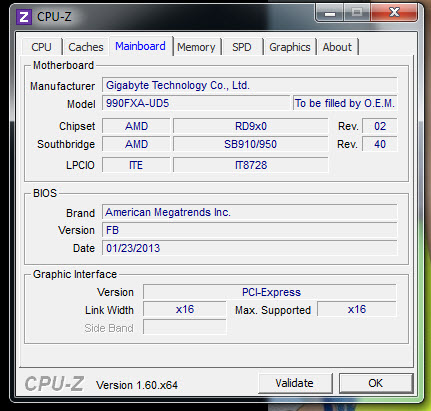Screen dimensions: 431x411
Task: Close the CPU-Z window
Action: pyautogui.click(x=395, y=13)
